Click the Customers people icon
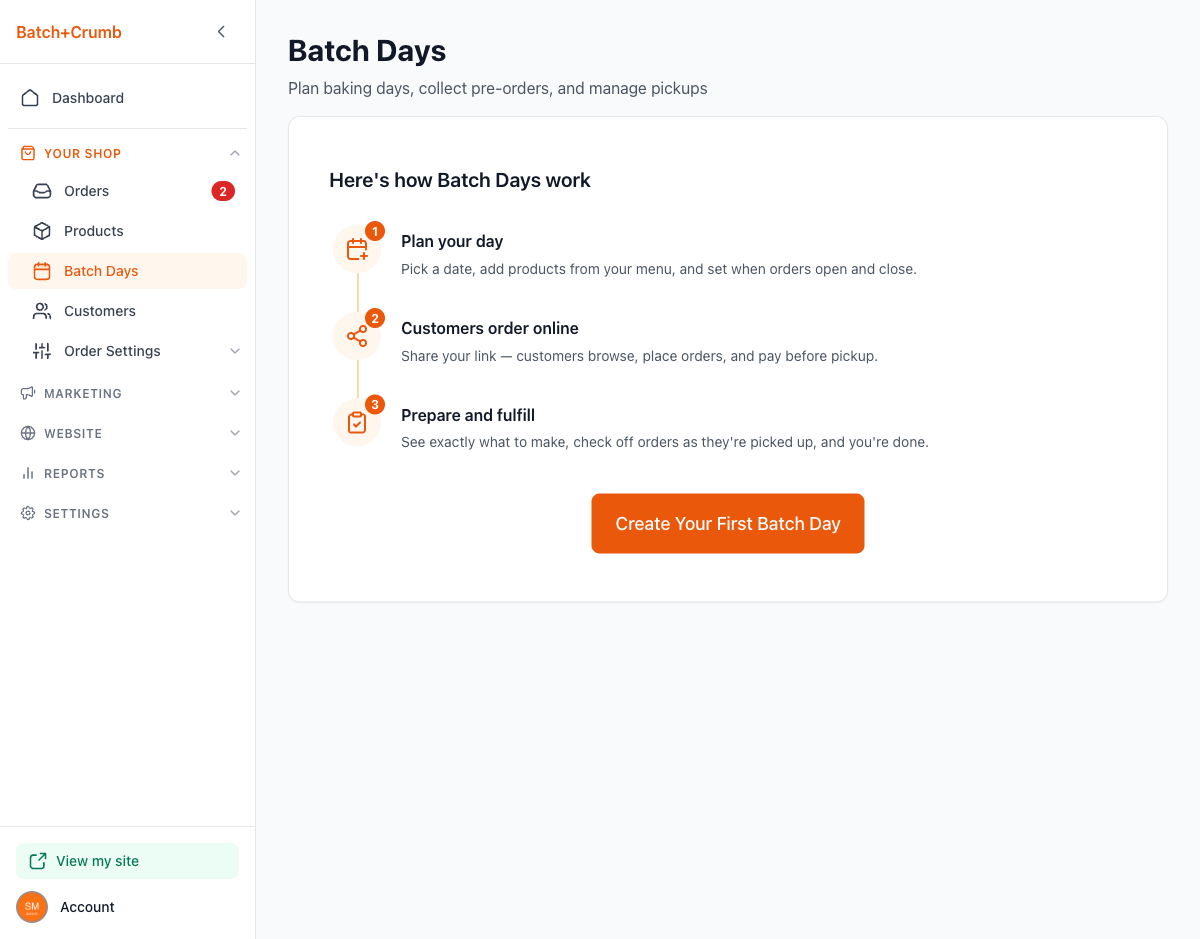Image resolution: width=1200 pixels, height=939 pixels. coord(42,311)
